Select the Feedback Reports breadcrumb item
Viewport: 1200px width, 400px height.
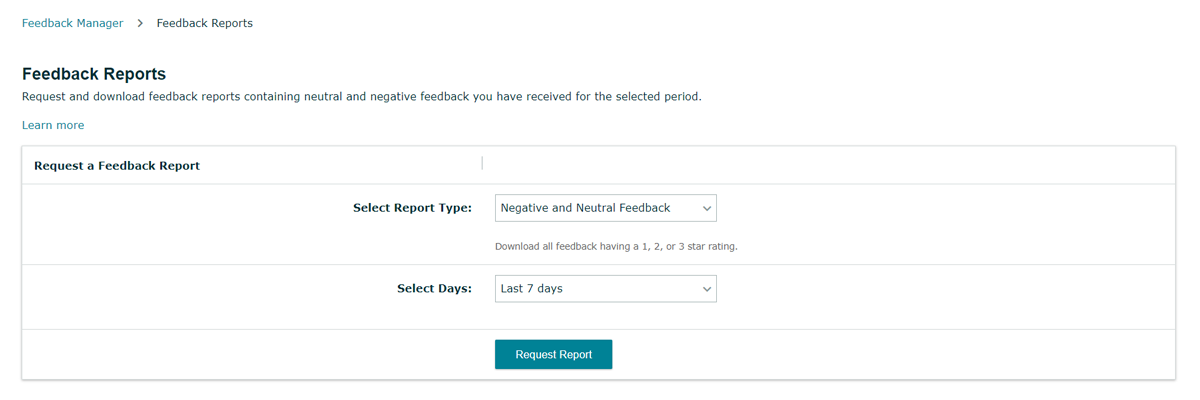pyautogui.click(x=204, y=23)
